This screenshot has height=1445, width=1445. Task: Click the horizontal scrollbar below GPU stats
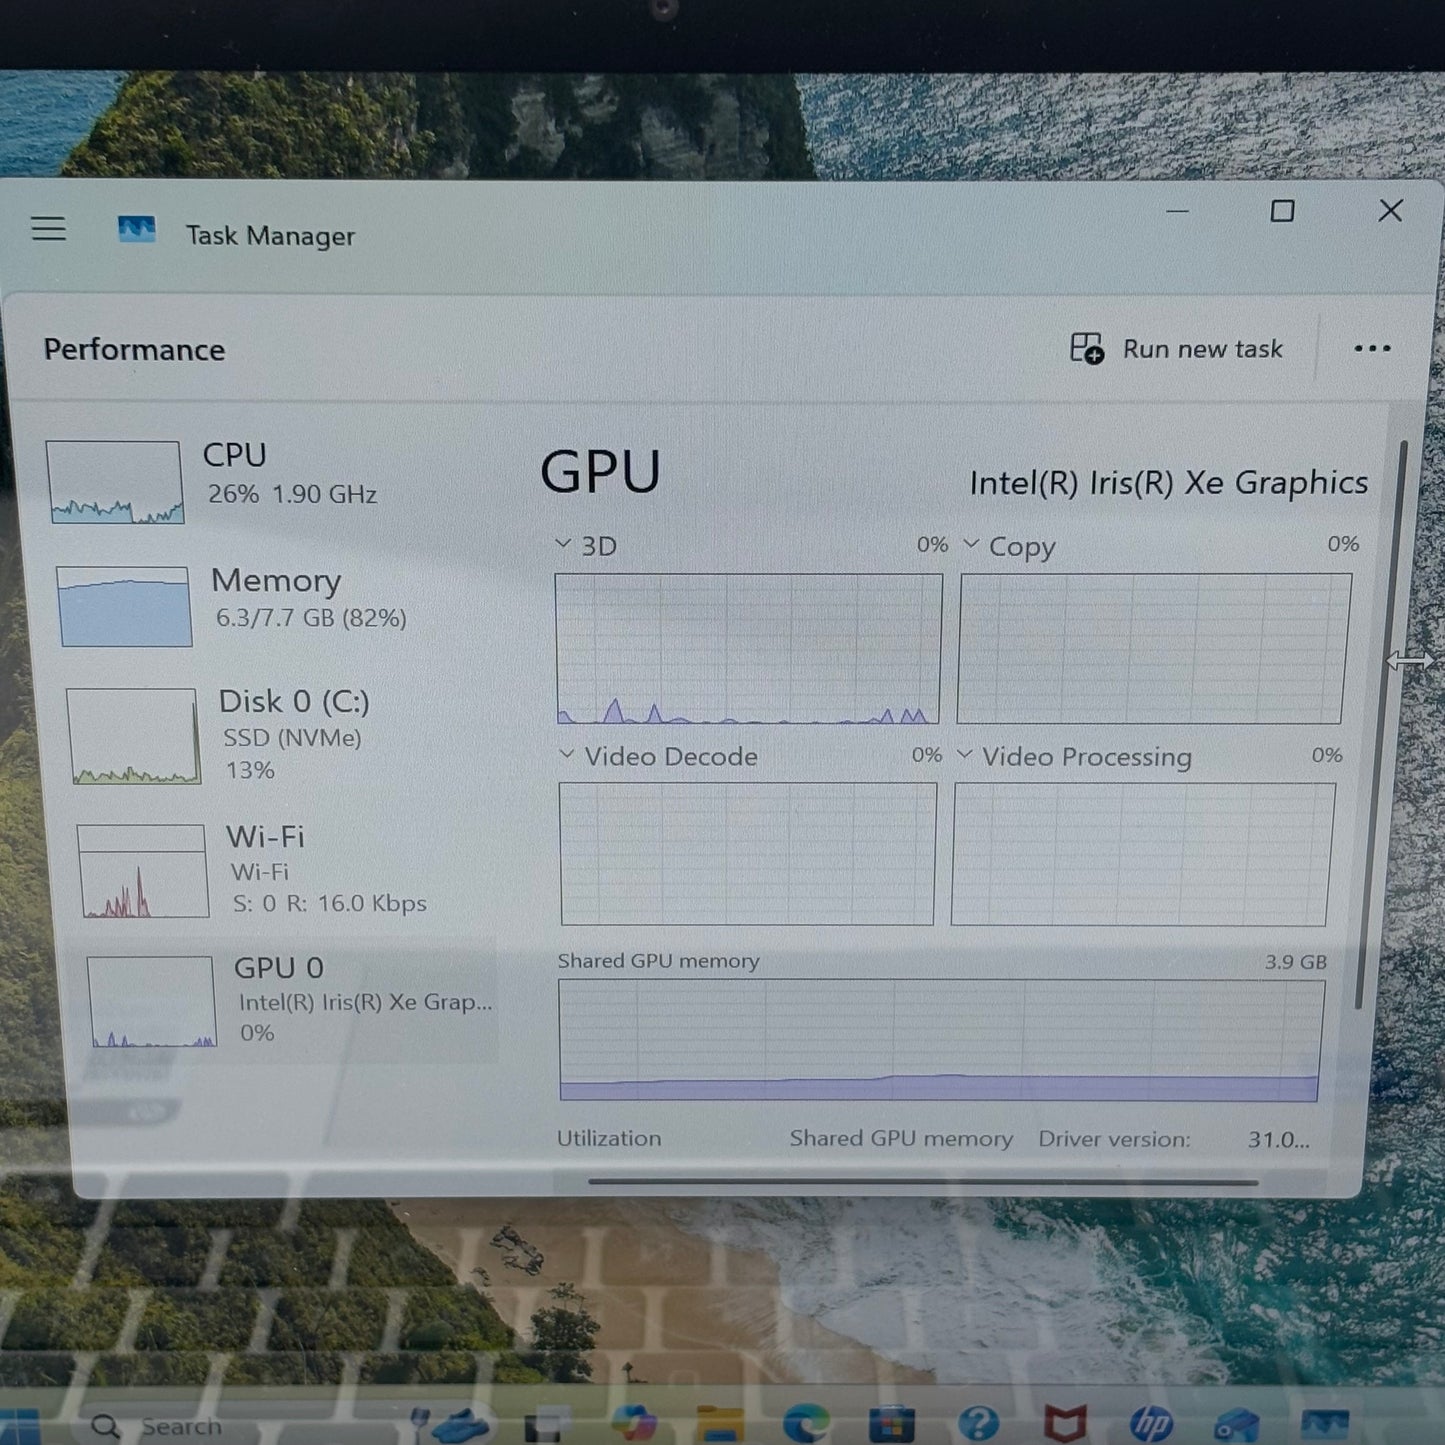[922, 1182]
